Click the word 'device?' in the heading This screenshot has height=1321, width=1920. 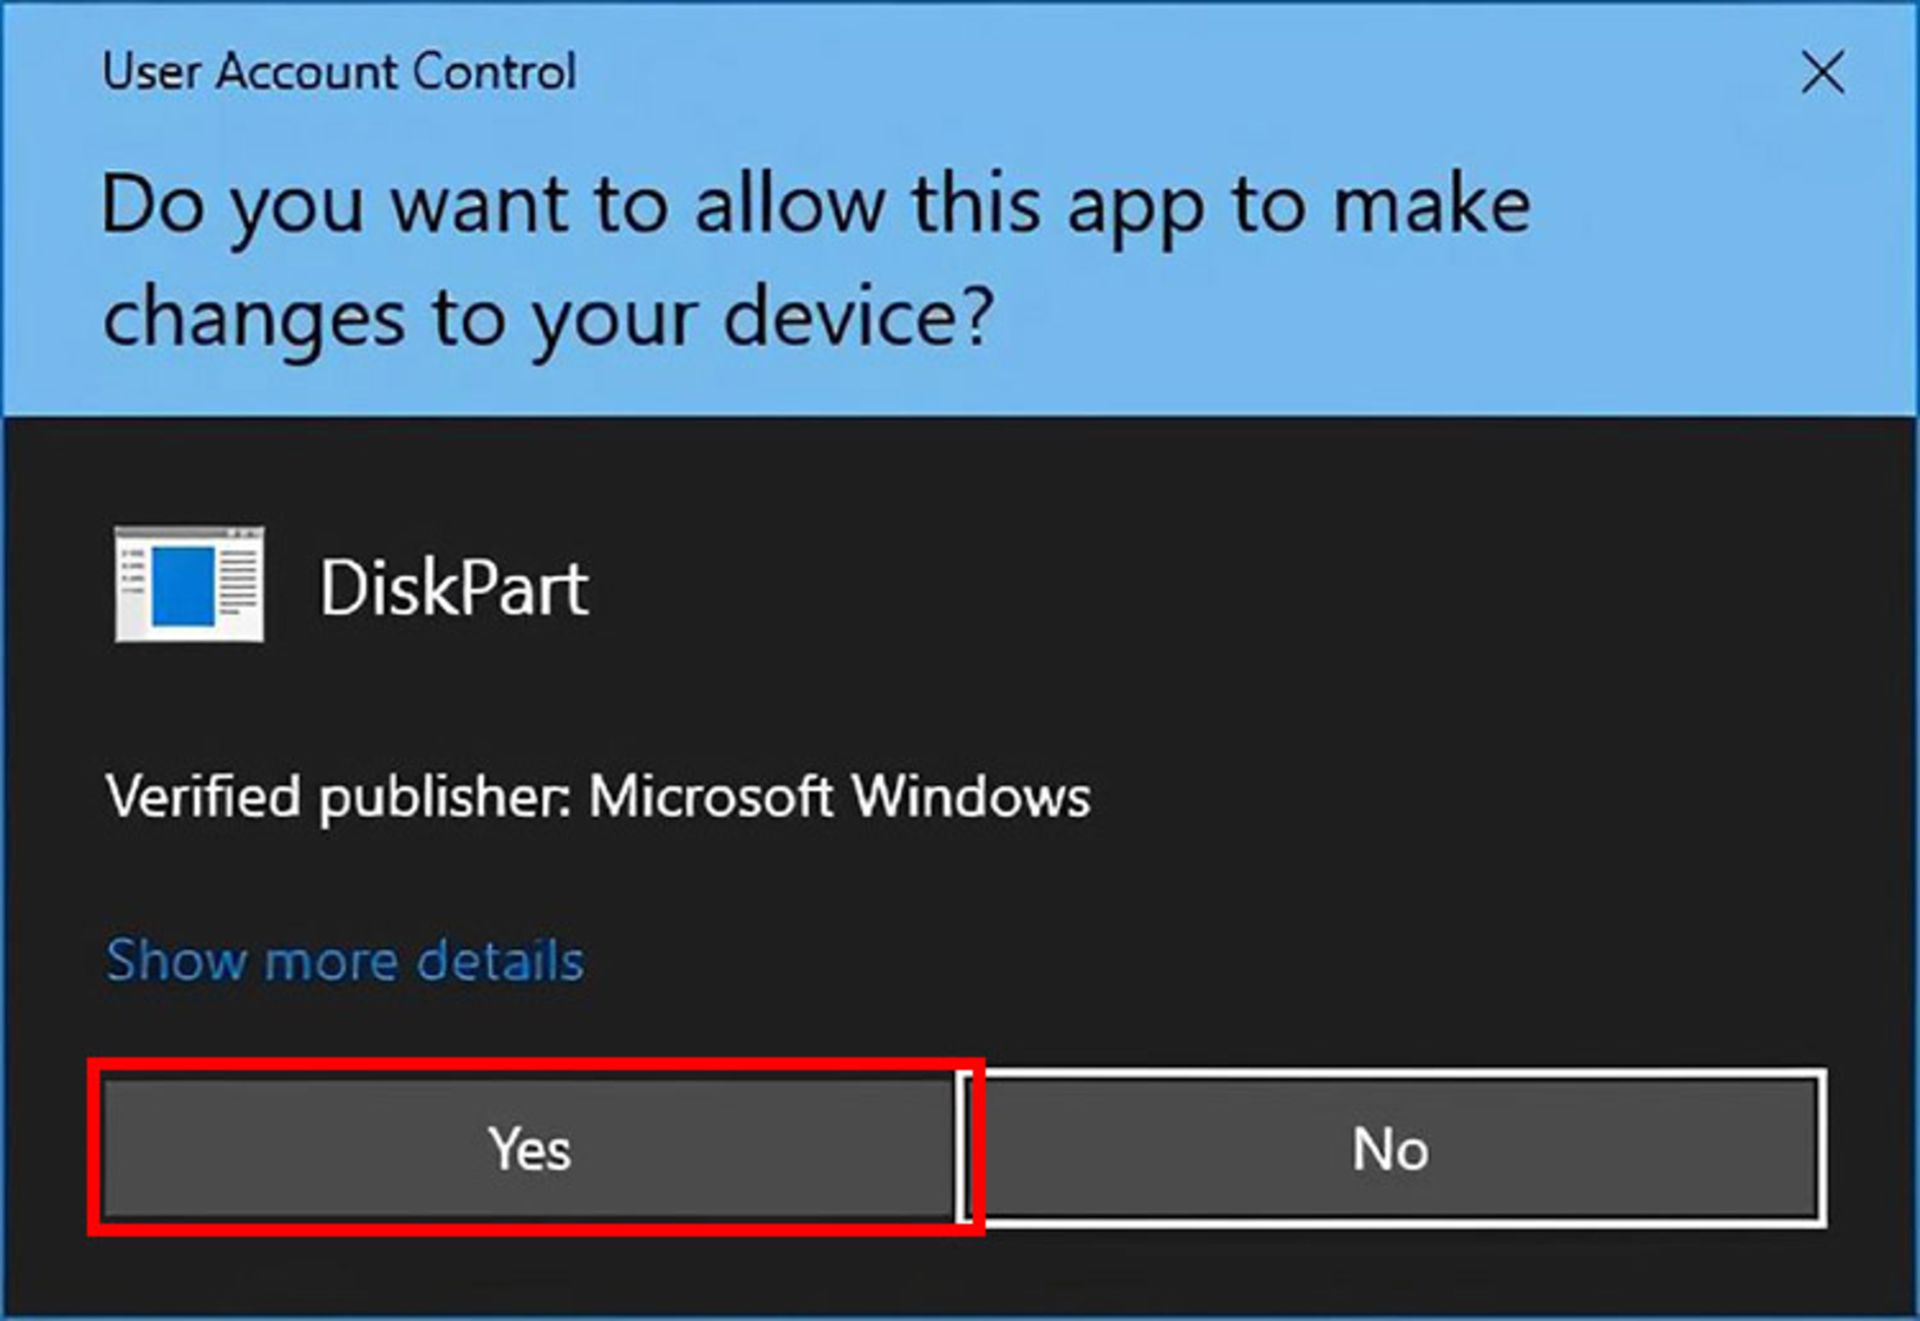[858, 317]
